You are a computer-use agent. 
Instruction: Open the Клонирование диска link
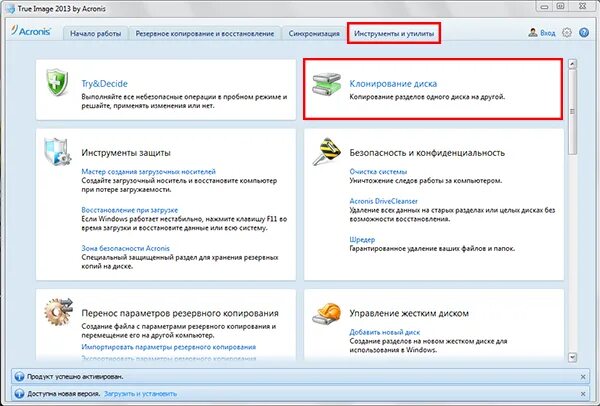tap(393, 83)
